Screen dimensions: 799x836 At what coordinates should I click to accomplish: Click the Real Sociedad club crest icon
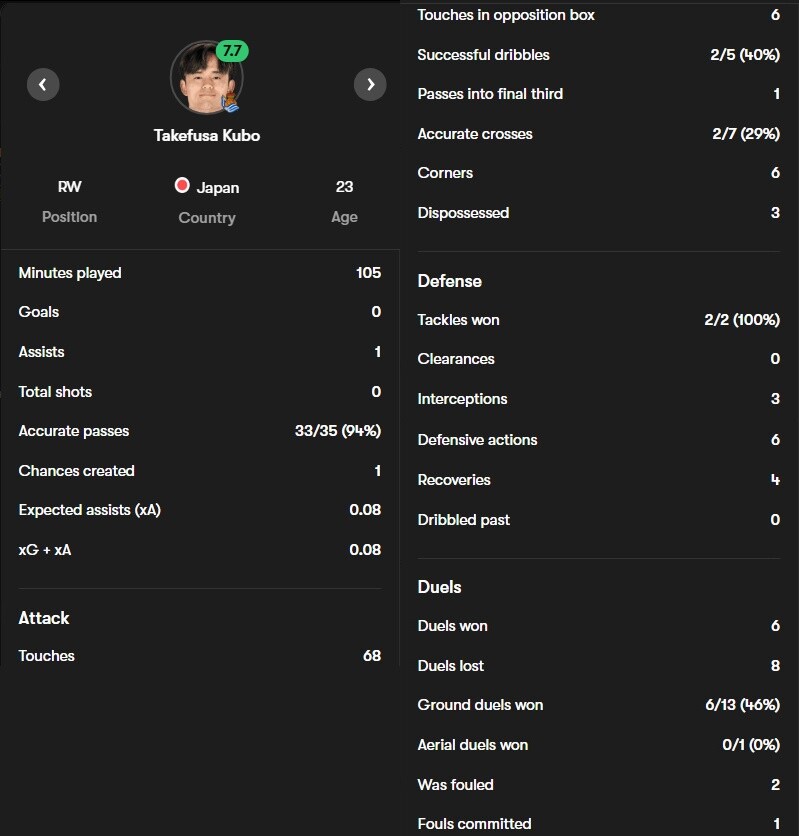[230, 101]
